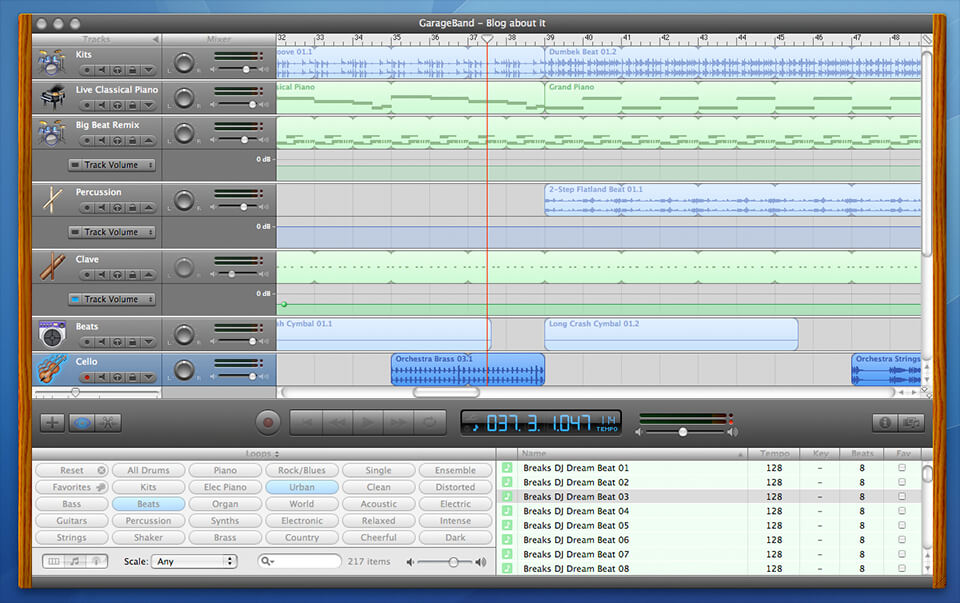960x603 pixels.
Task: Select the Electronic keyword button
Action: 302,521
